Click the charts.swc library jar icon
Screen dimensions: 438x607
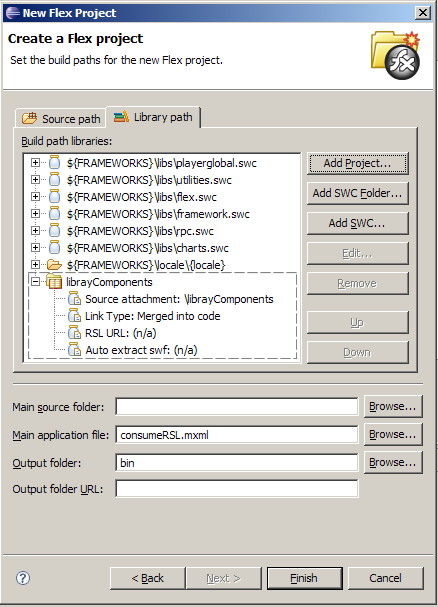pos(55,248)
